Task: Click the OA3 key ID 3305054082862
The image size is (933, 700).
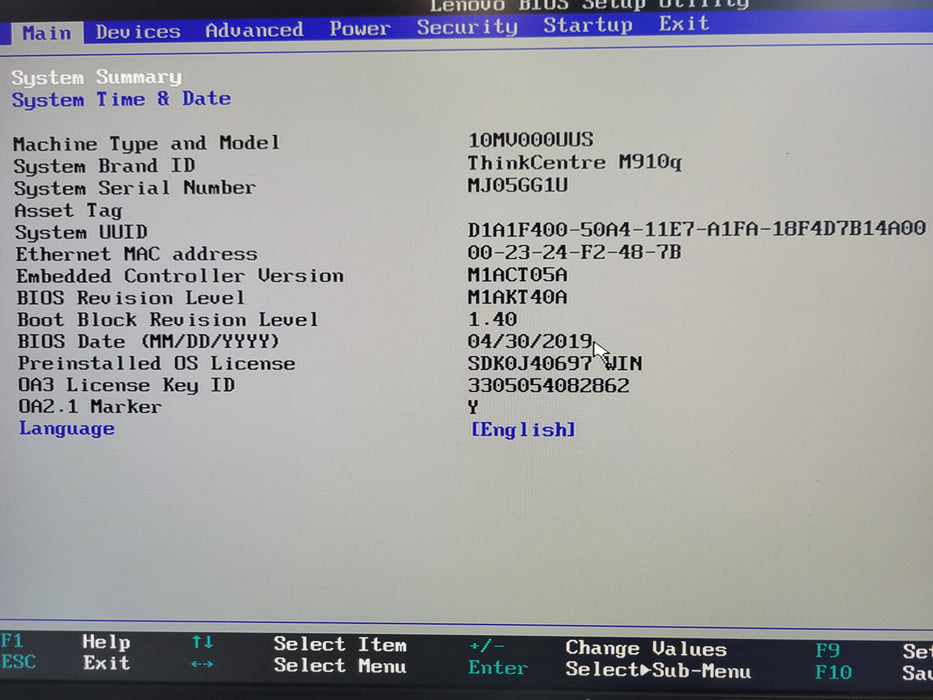Action: [x=548, y=386]
